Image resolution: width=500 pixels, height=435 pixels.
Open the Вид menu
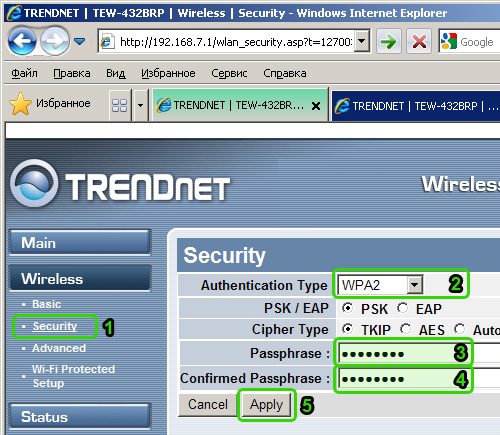click(116, 73)
